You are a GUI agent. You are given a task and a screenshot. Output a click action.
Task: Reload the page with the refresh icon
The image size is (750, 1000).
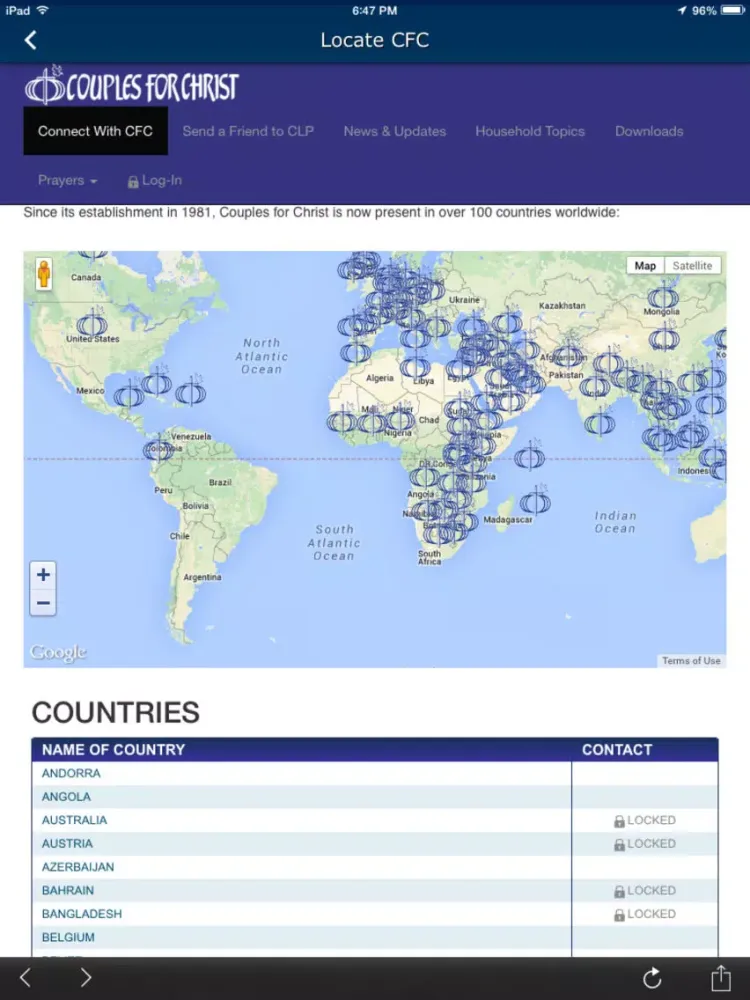[x=652, y=978]
